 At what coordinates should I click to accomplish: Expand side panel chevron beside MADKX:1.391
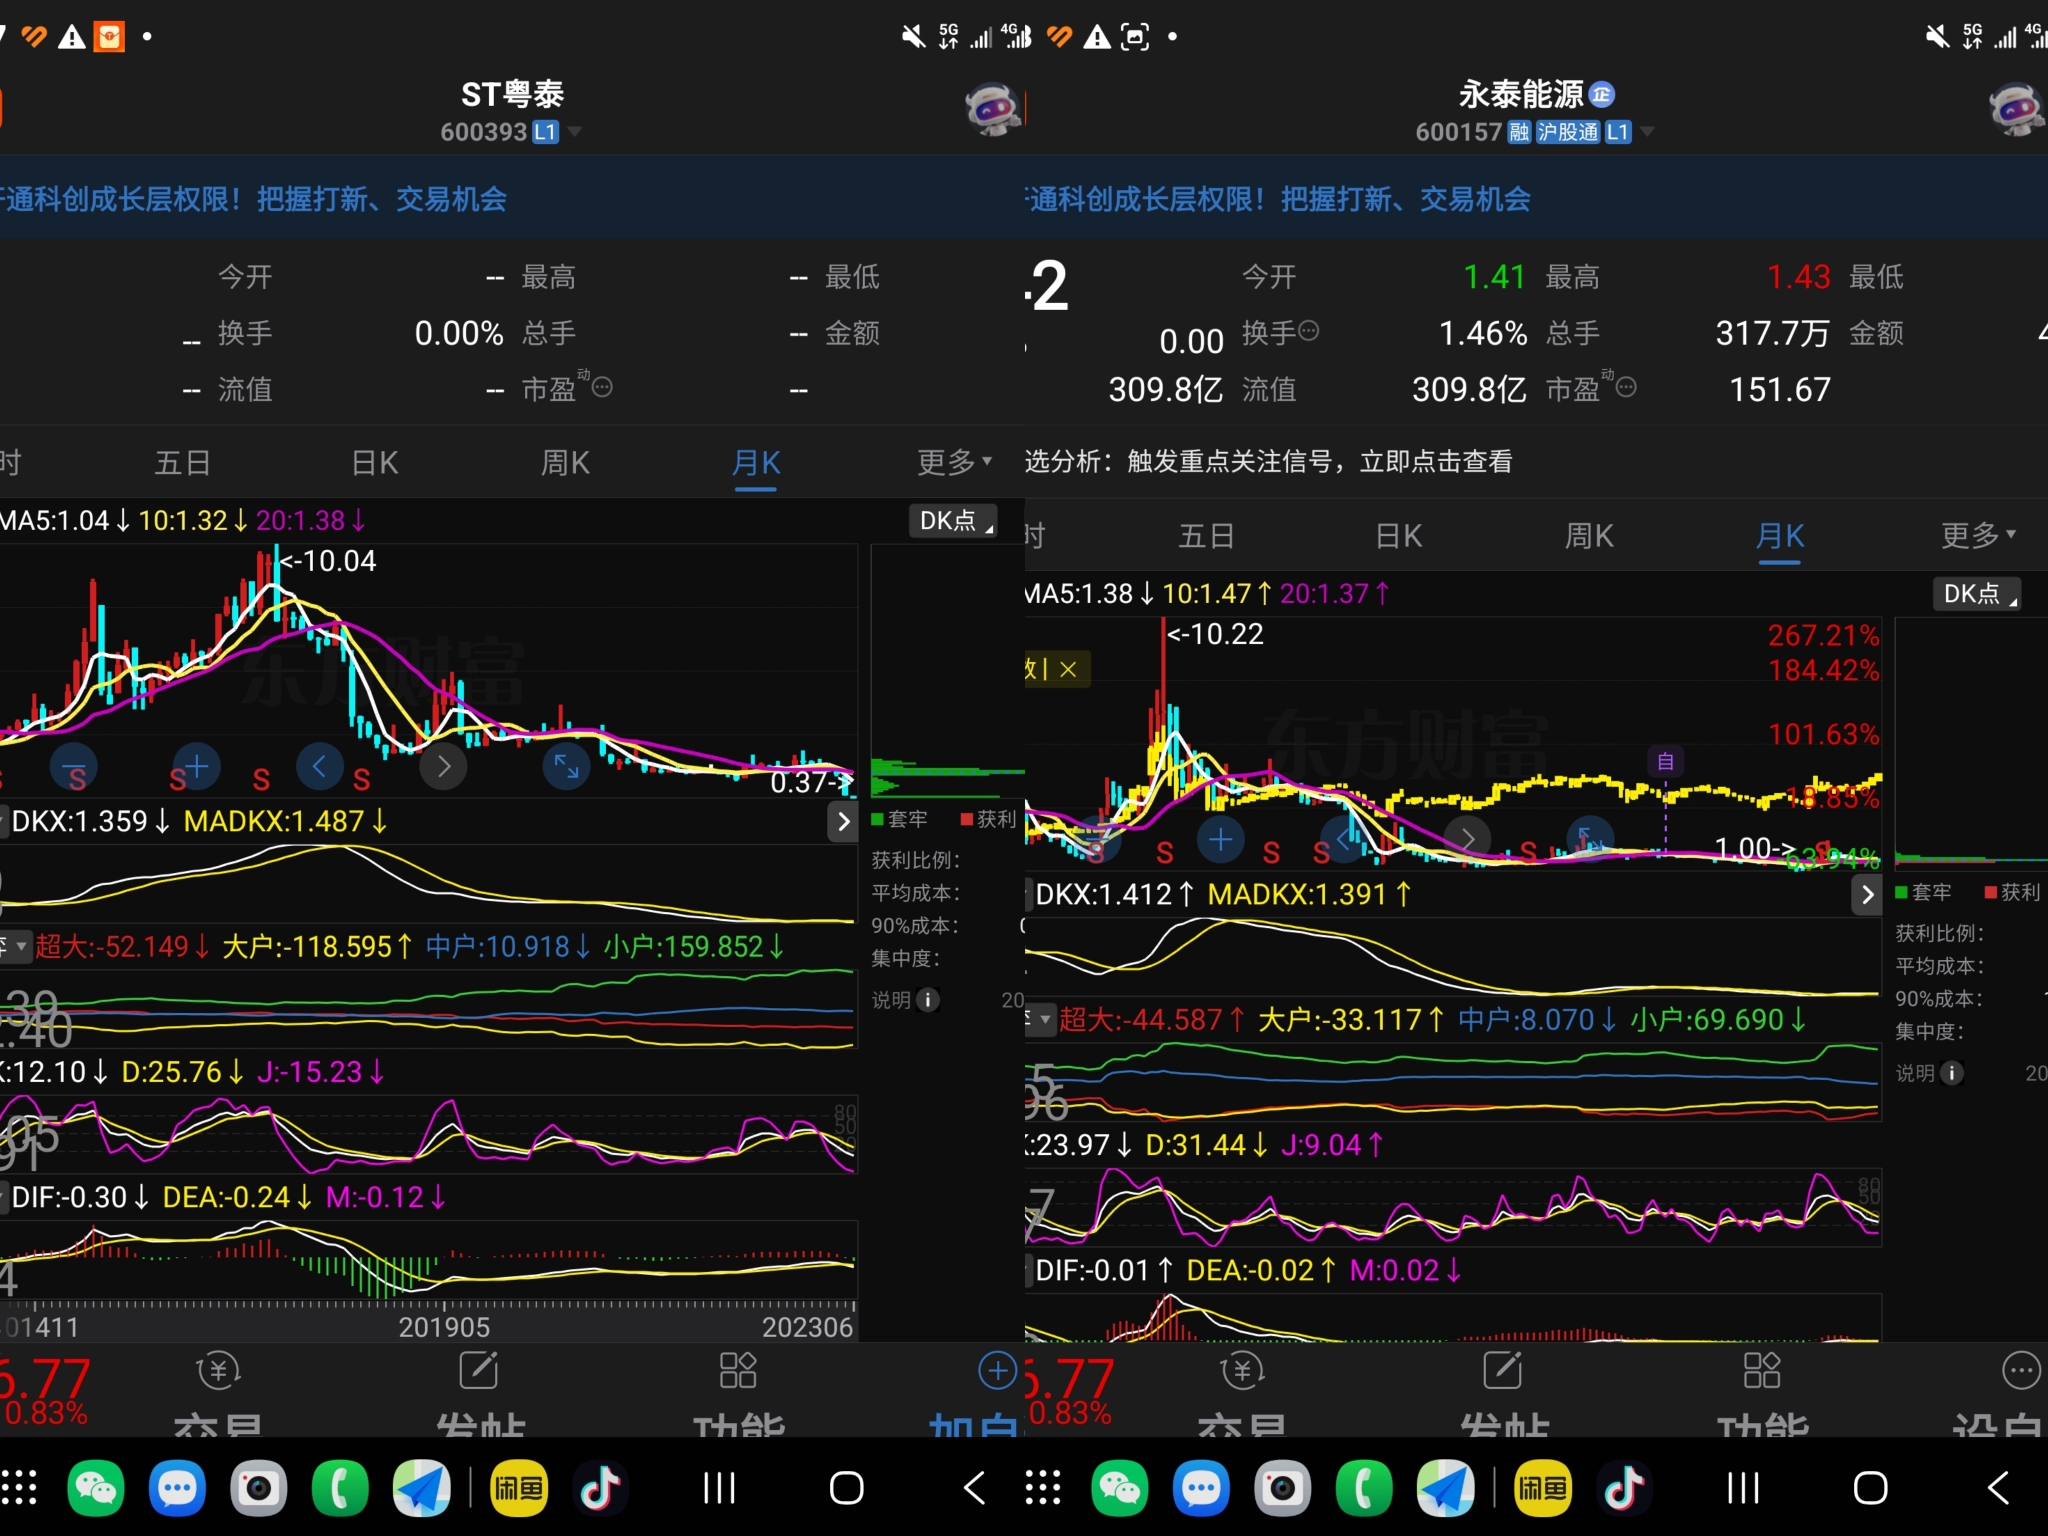[x=1867, y=894]
